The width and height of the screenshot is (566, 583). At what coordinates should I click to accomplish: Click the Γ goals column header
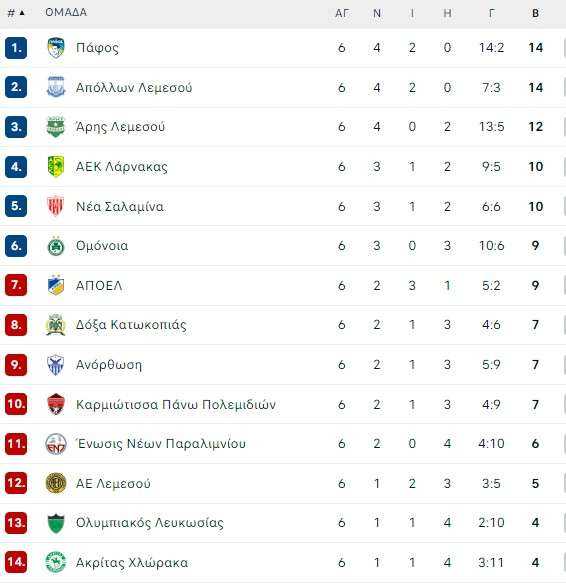492,13
